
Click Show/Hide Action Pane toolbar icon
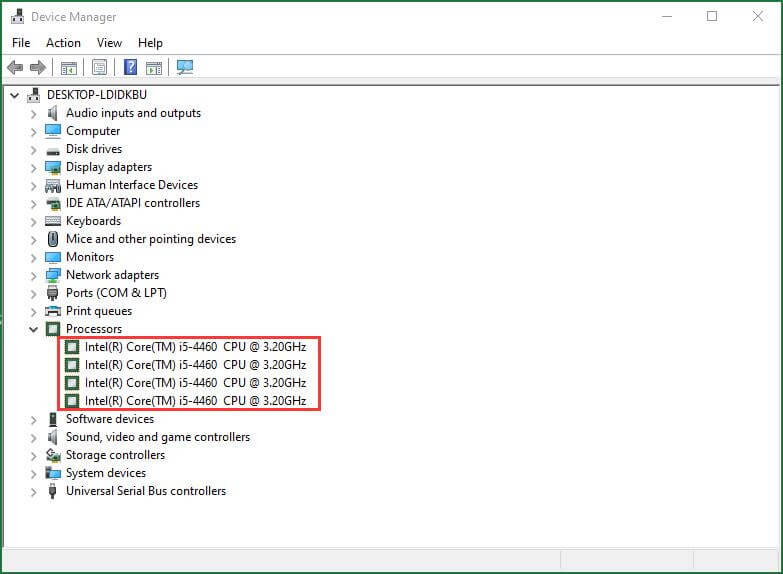[154, 67]
